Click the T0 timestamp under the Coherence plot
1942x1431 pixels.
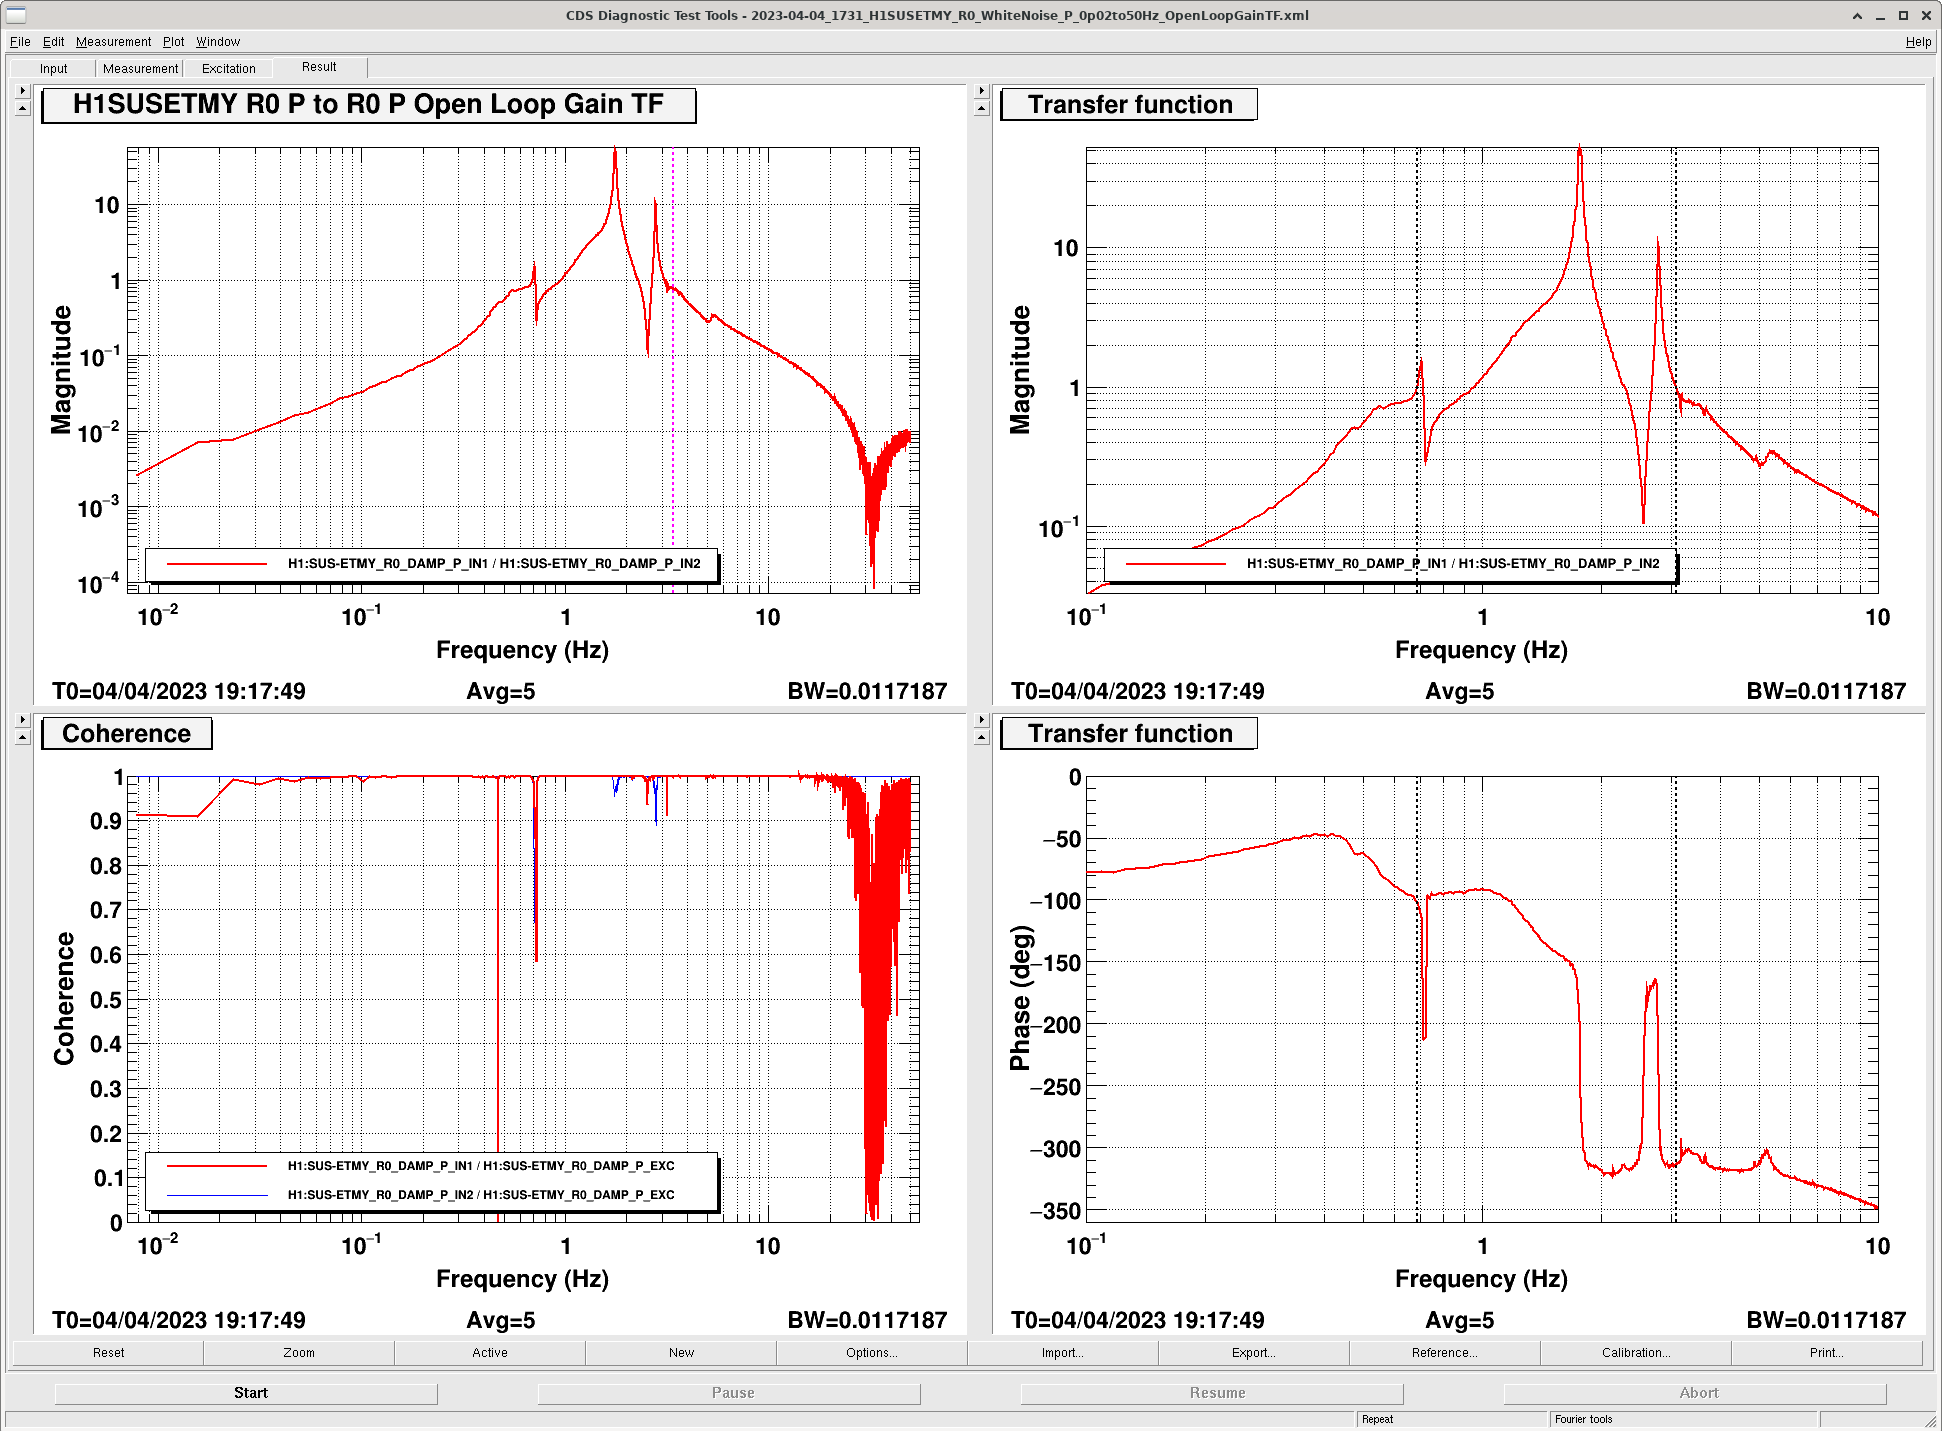(179, 1320)
